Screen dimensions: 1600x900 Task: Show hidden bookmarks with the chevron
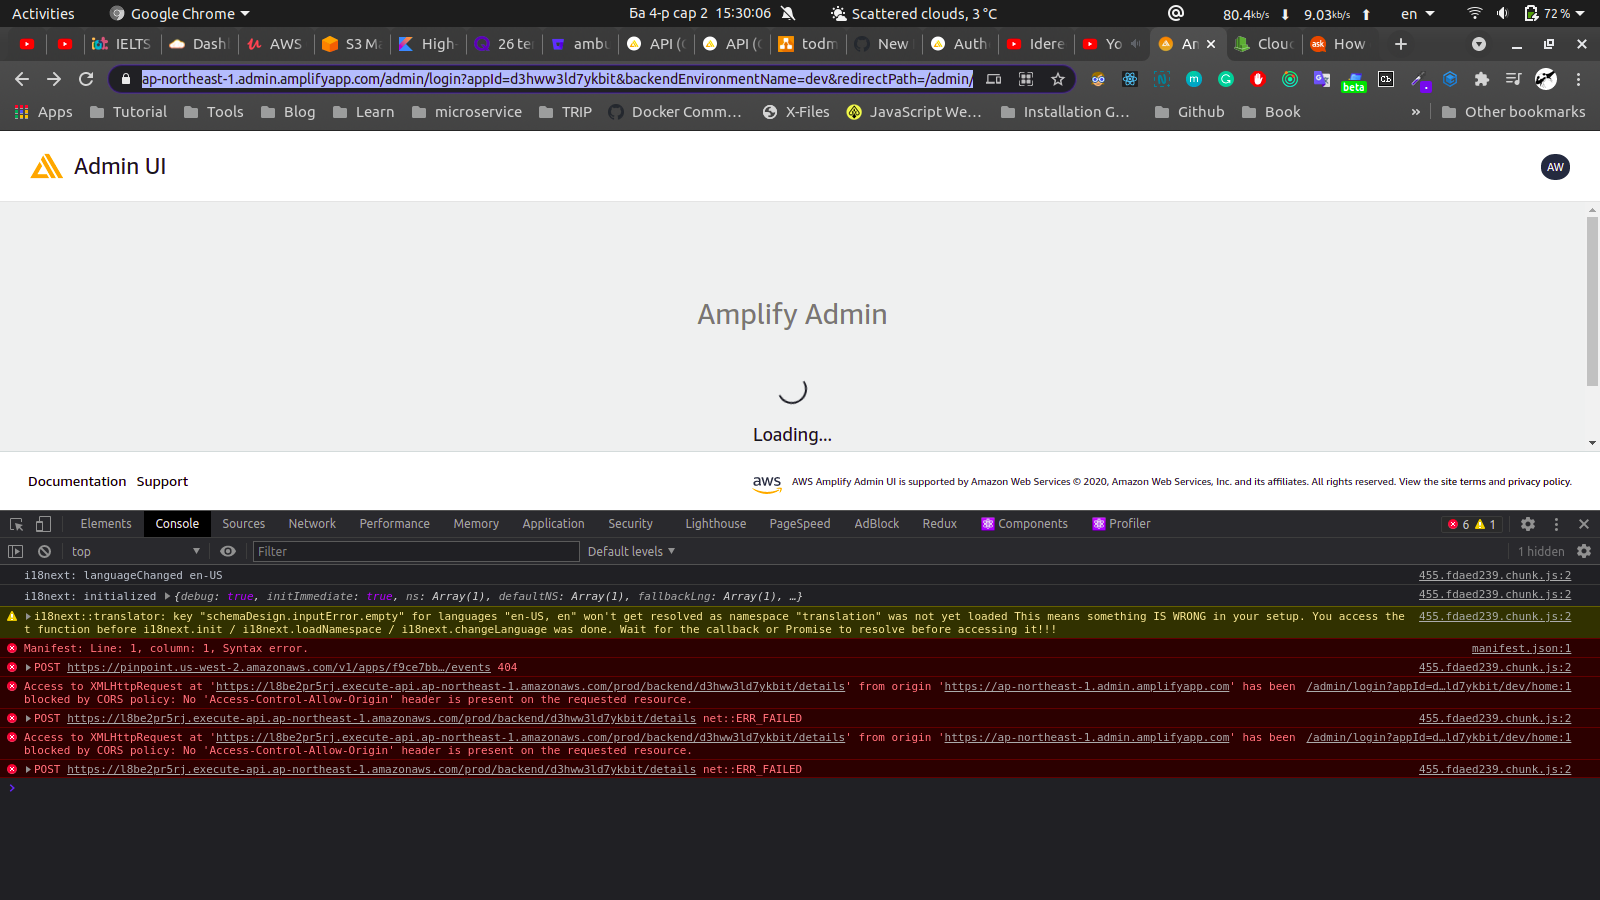[x=1415, y=112]
